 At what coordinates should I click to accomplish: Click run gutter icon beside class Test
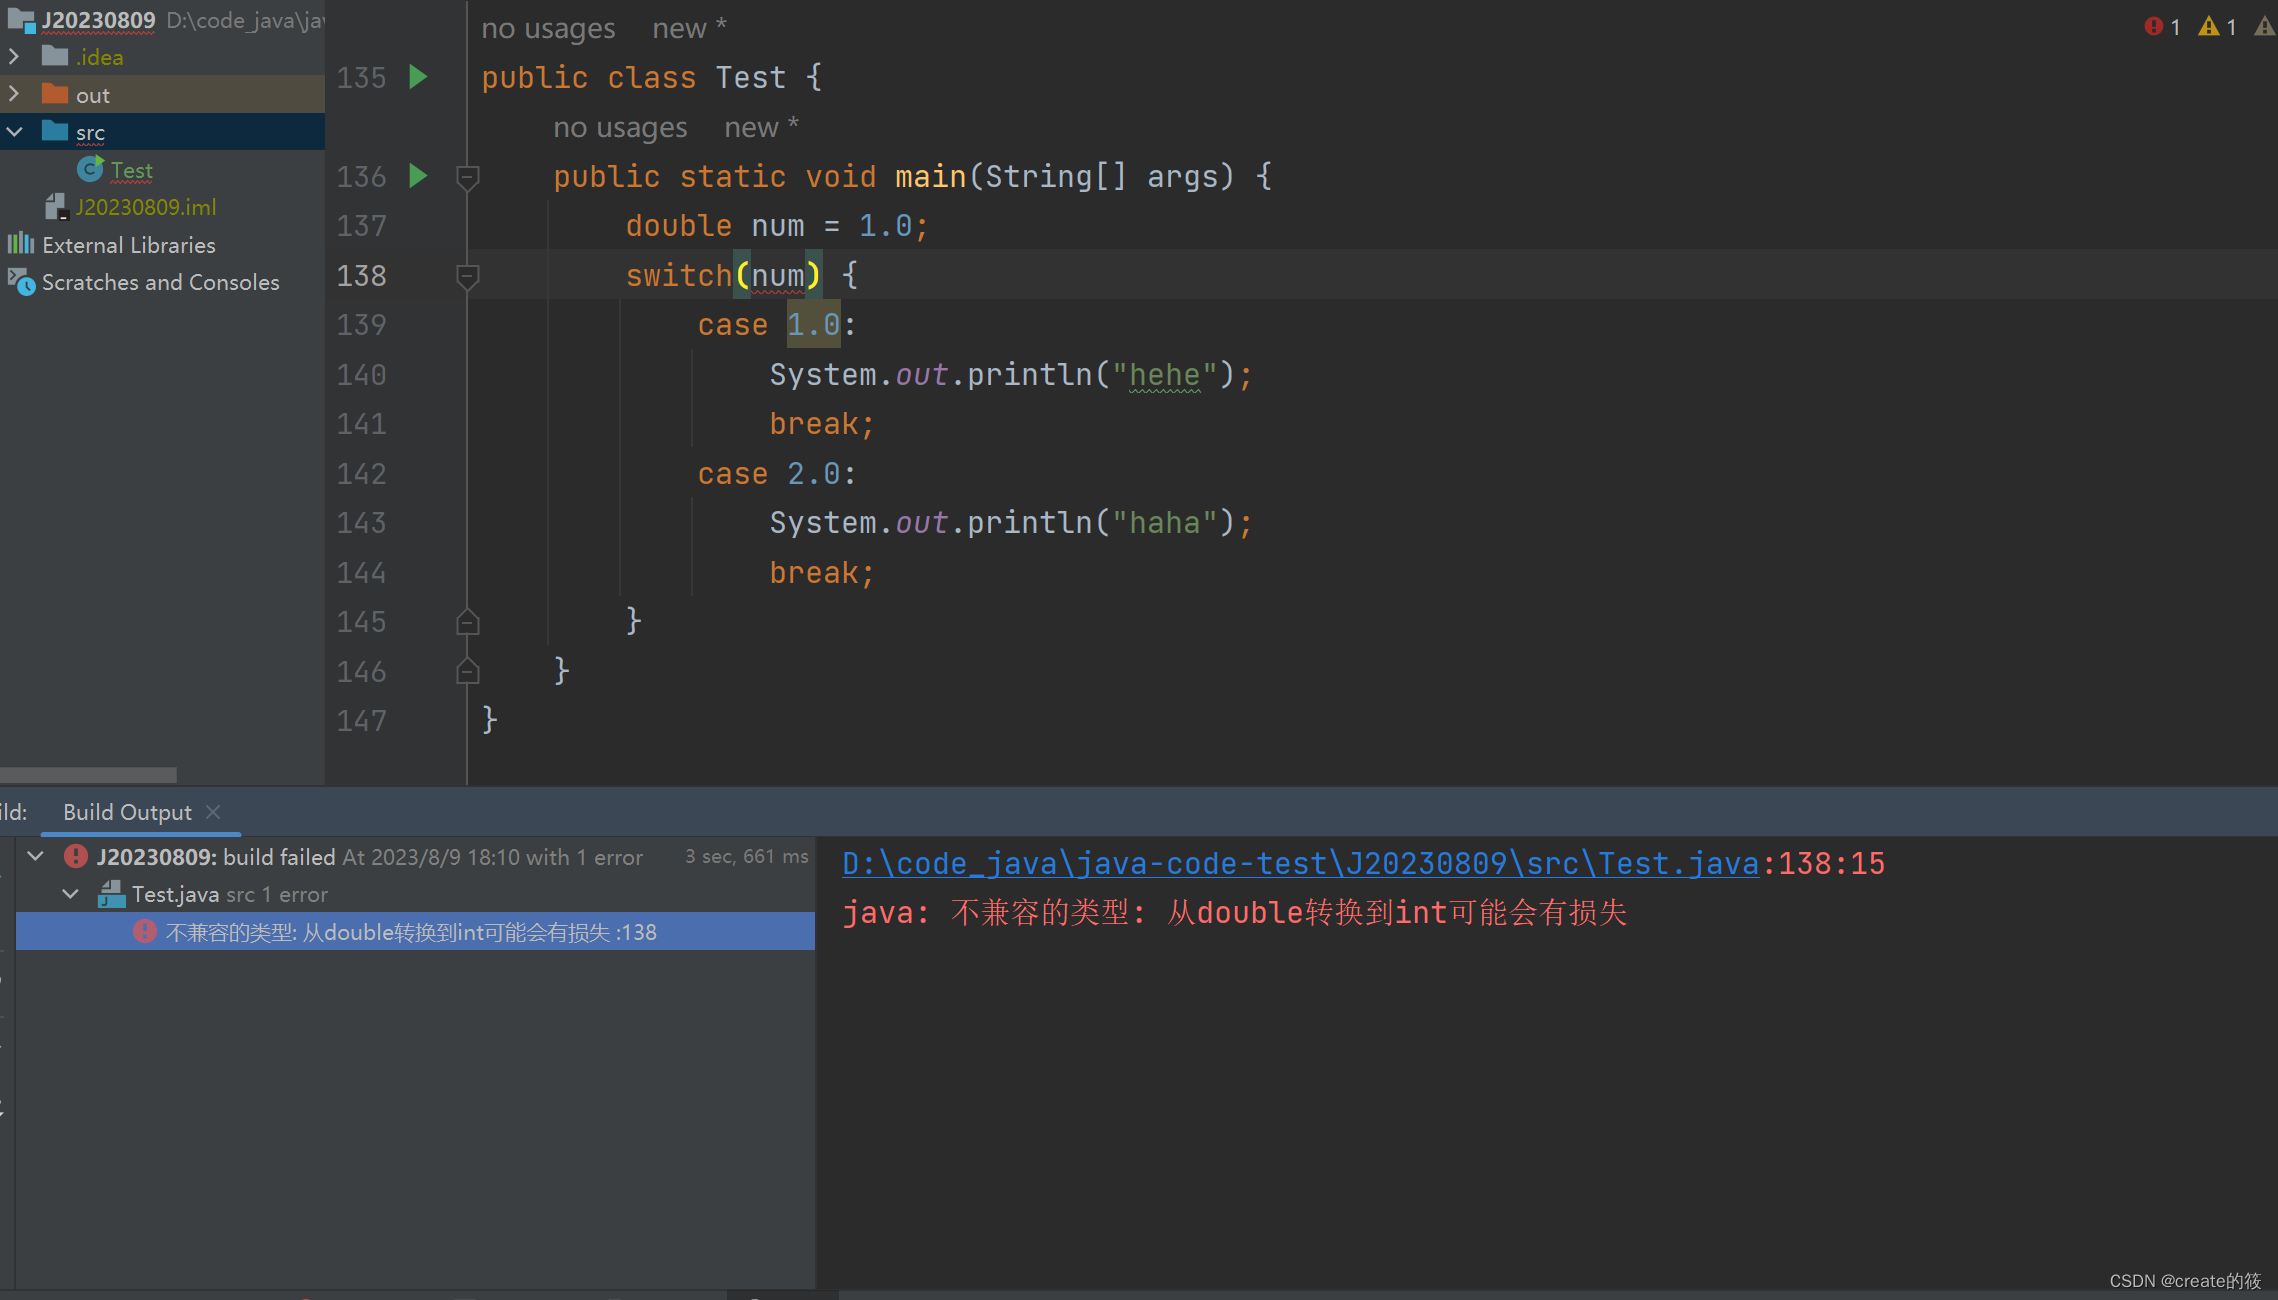pos(418,77)
